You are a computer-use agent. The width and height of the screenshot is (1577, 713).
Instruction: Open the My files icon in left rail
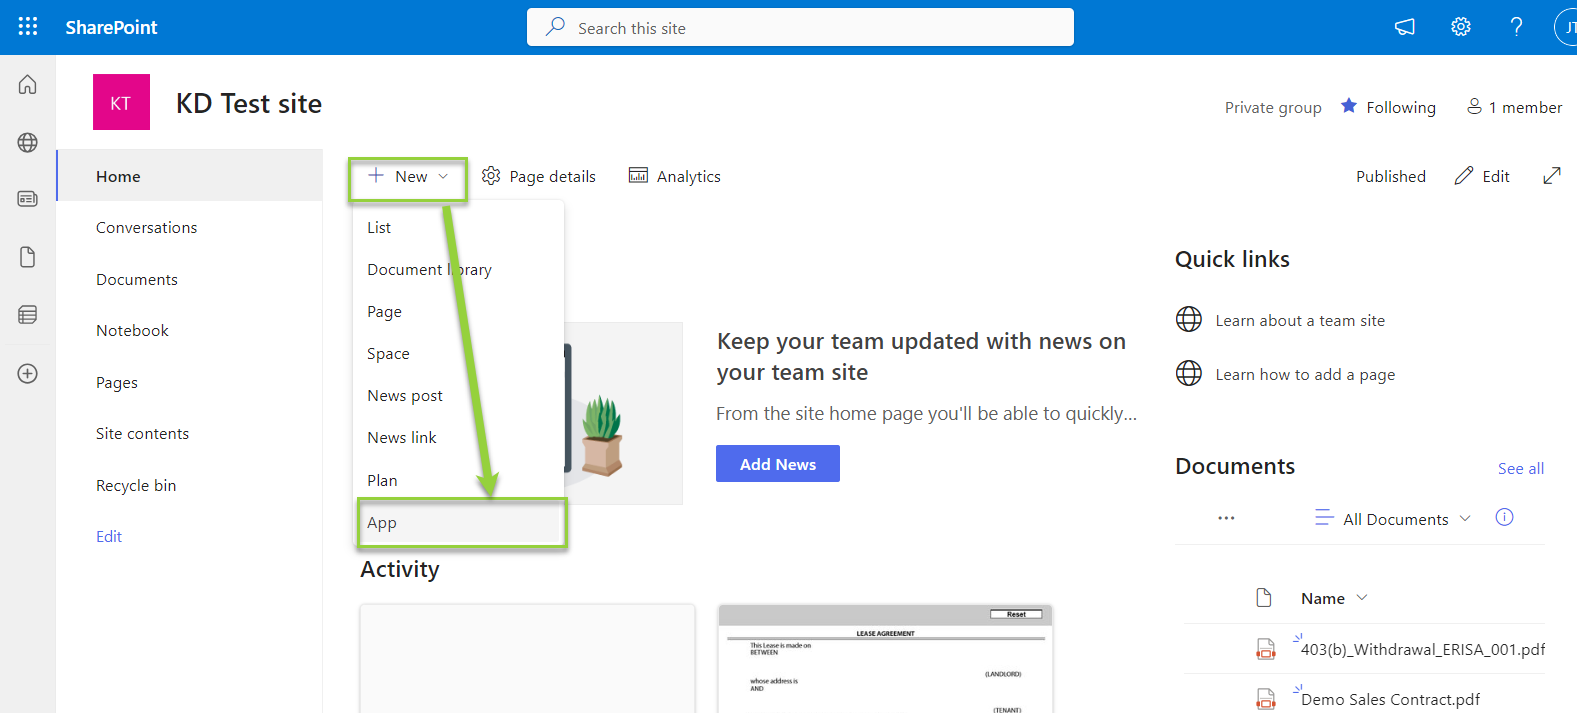pos(27,257)
